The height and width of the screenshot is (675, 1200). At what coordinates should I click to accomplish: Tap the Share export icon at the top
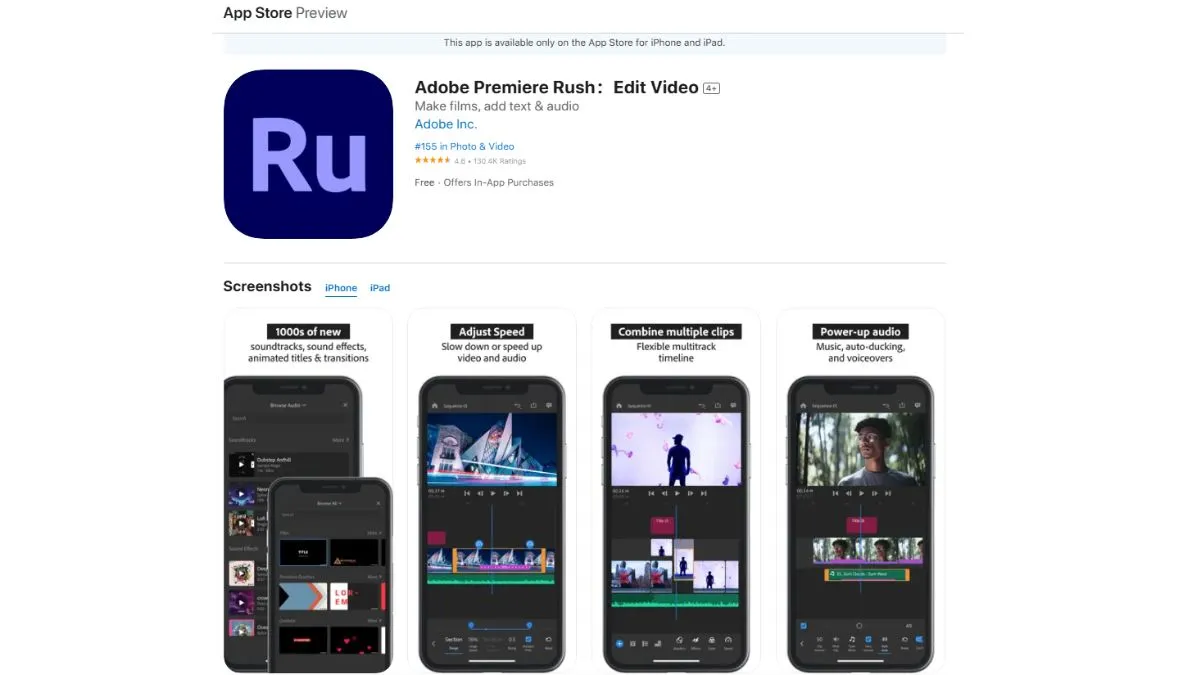pos(534,404)
